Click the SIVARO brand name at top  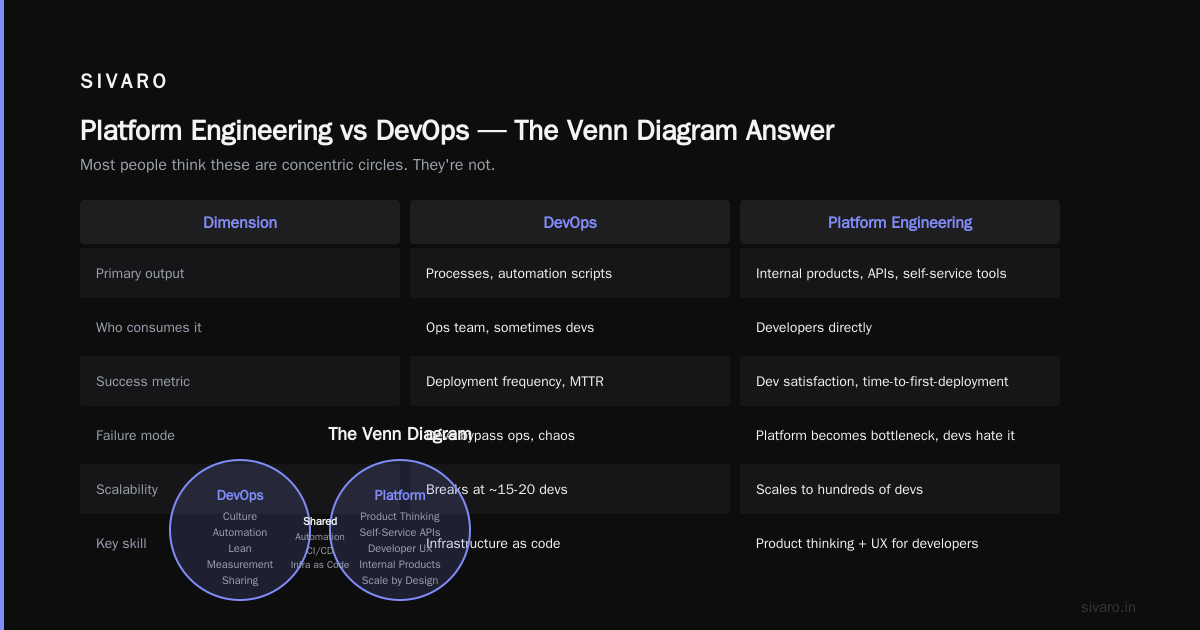(x=124, y=82)
